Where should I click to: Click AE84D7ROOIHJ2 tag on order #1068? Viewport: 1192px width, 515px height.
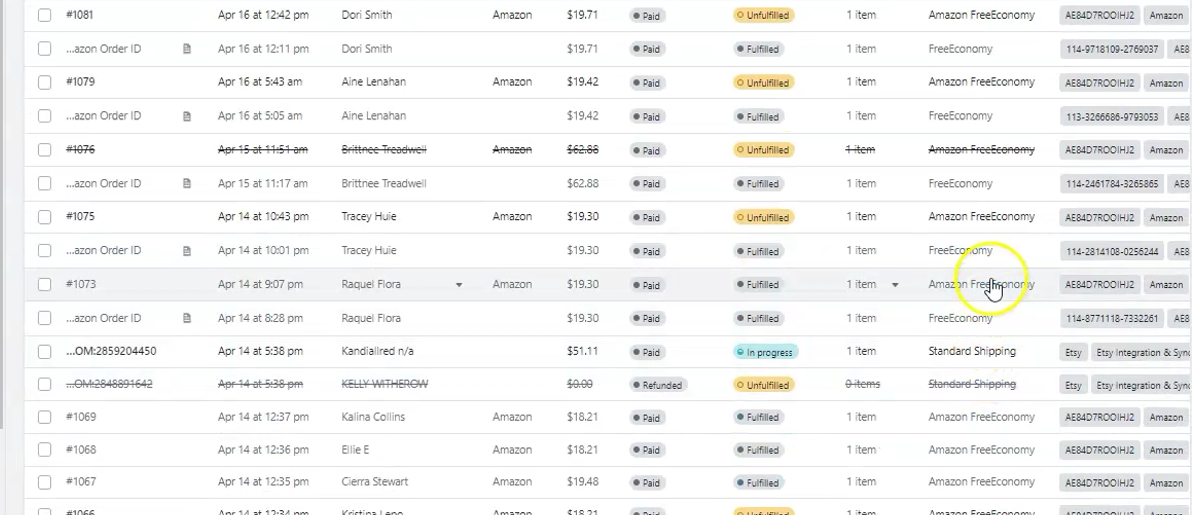(x=1099, y=450)
